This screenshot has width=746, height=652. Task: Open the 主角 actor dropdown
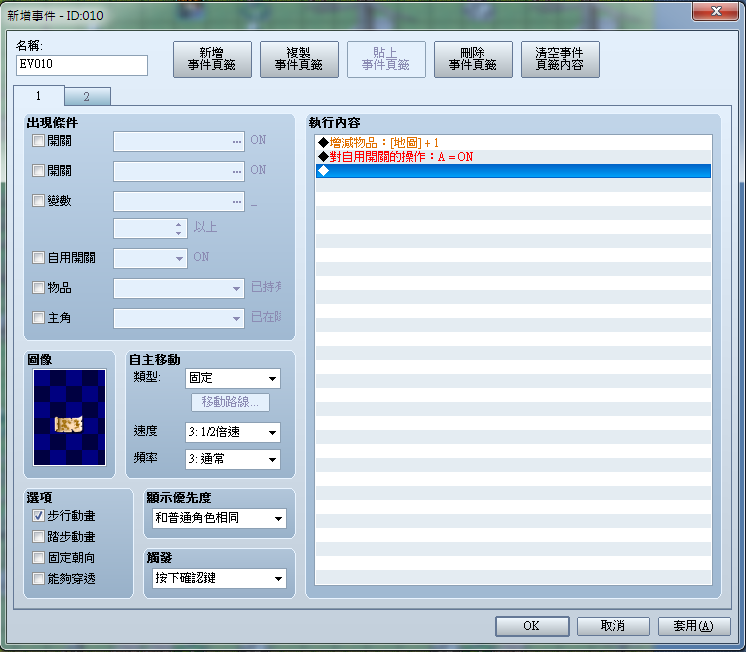179,318
